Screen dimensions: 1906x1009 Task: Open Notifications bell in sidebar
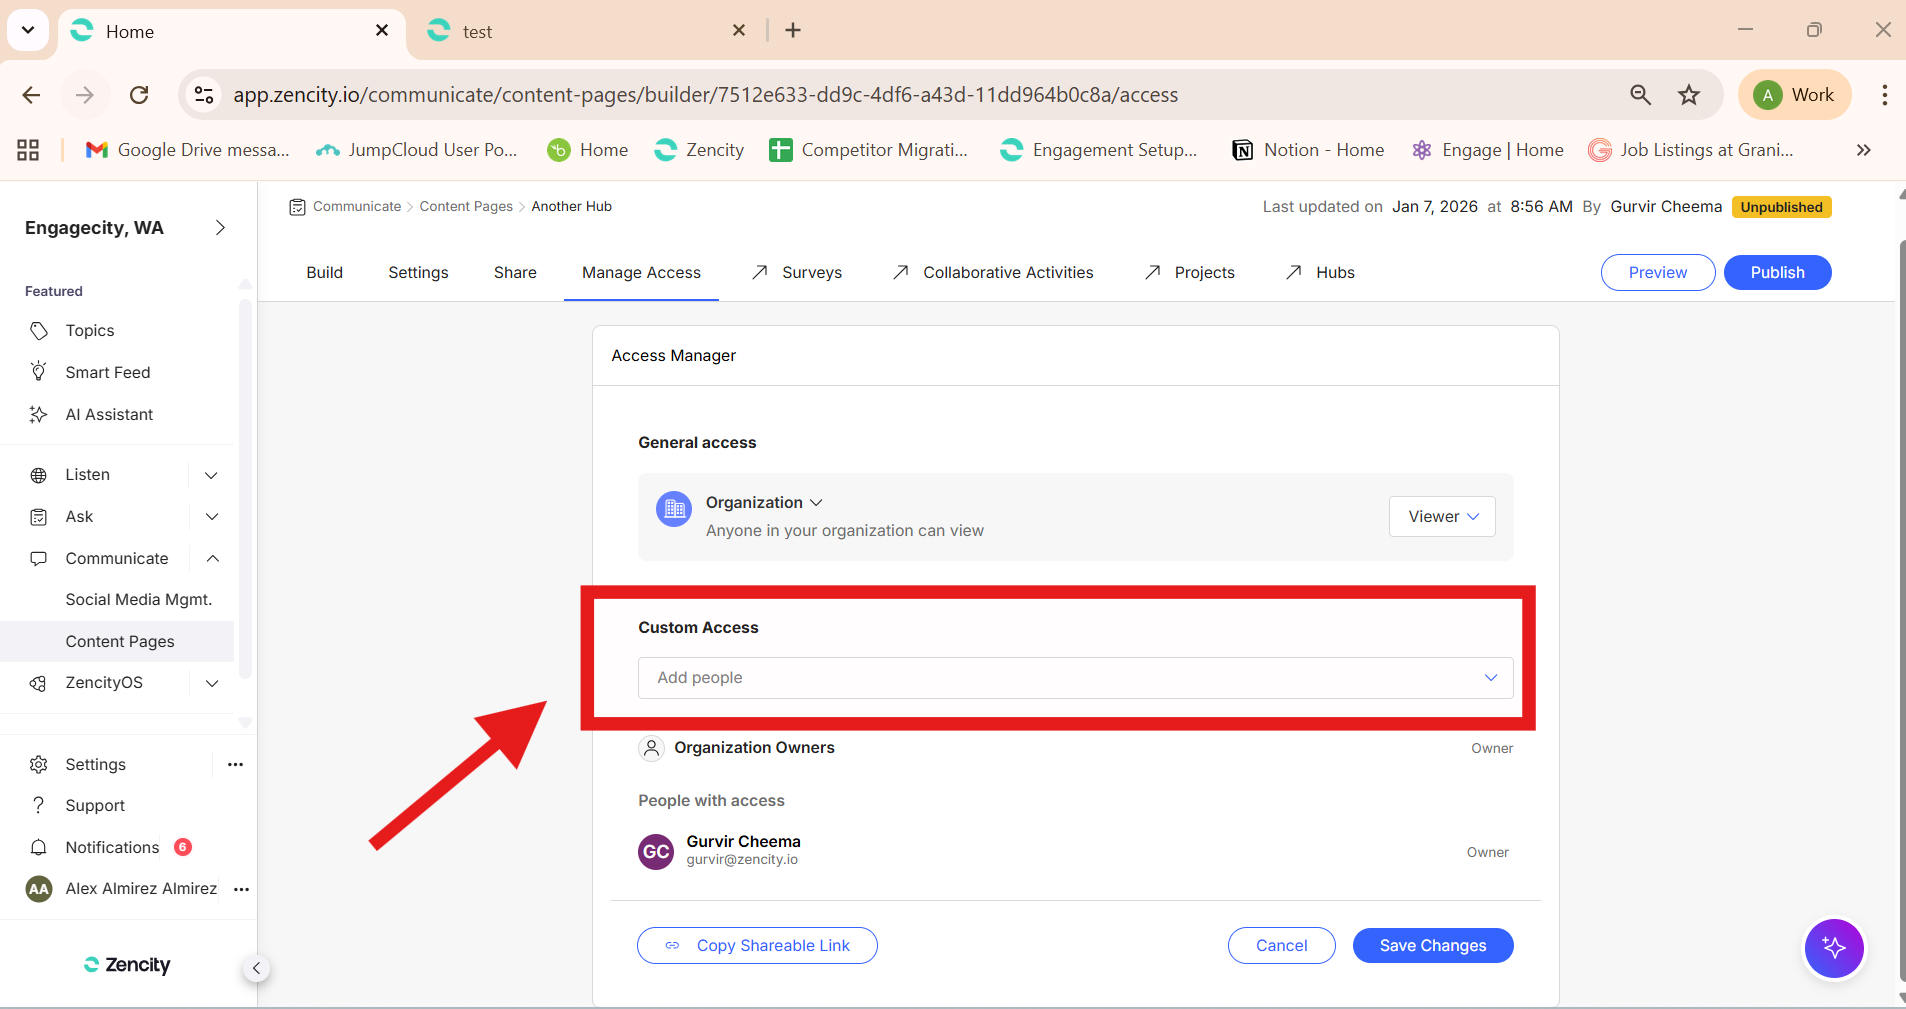coord(39,847)
